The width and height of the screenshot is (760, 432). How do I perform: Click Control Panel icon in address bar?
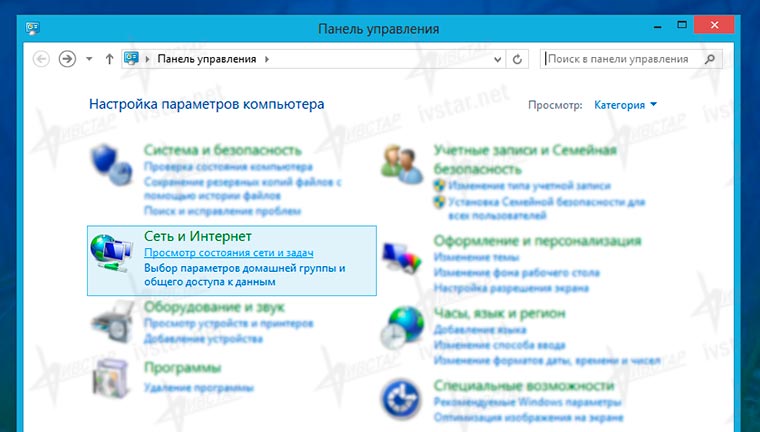[131, 59]
